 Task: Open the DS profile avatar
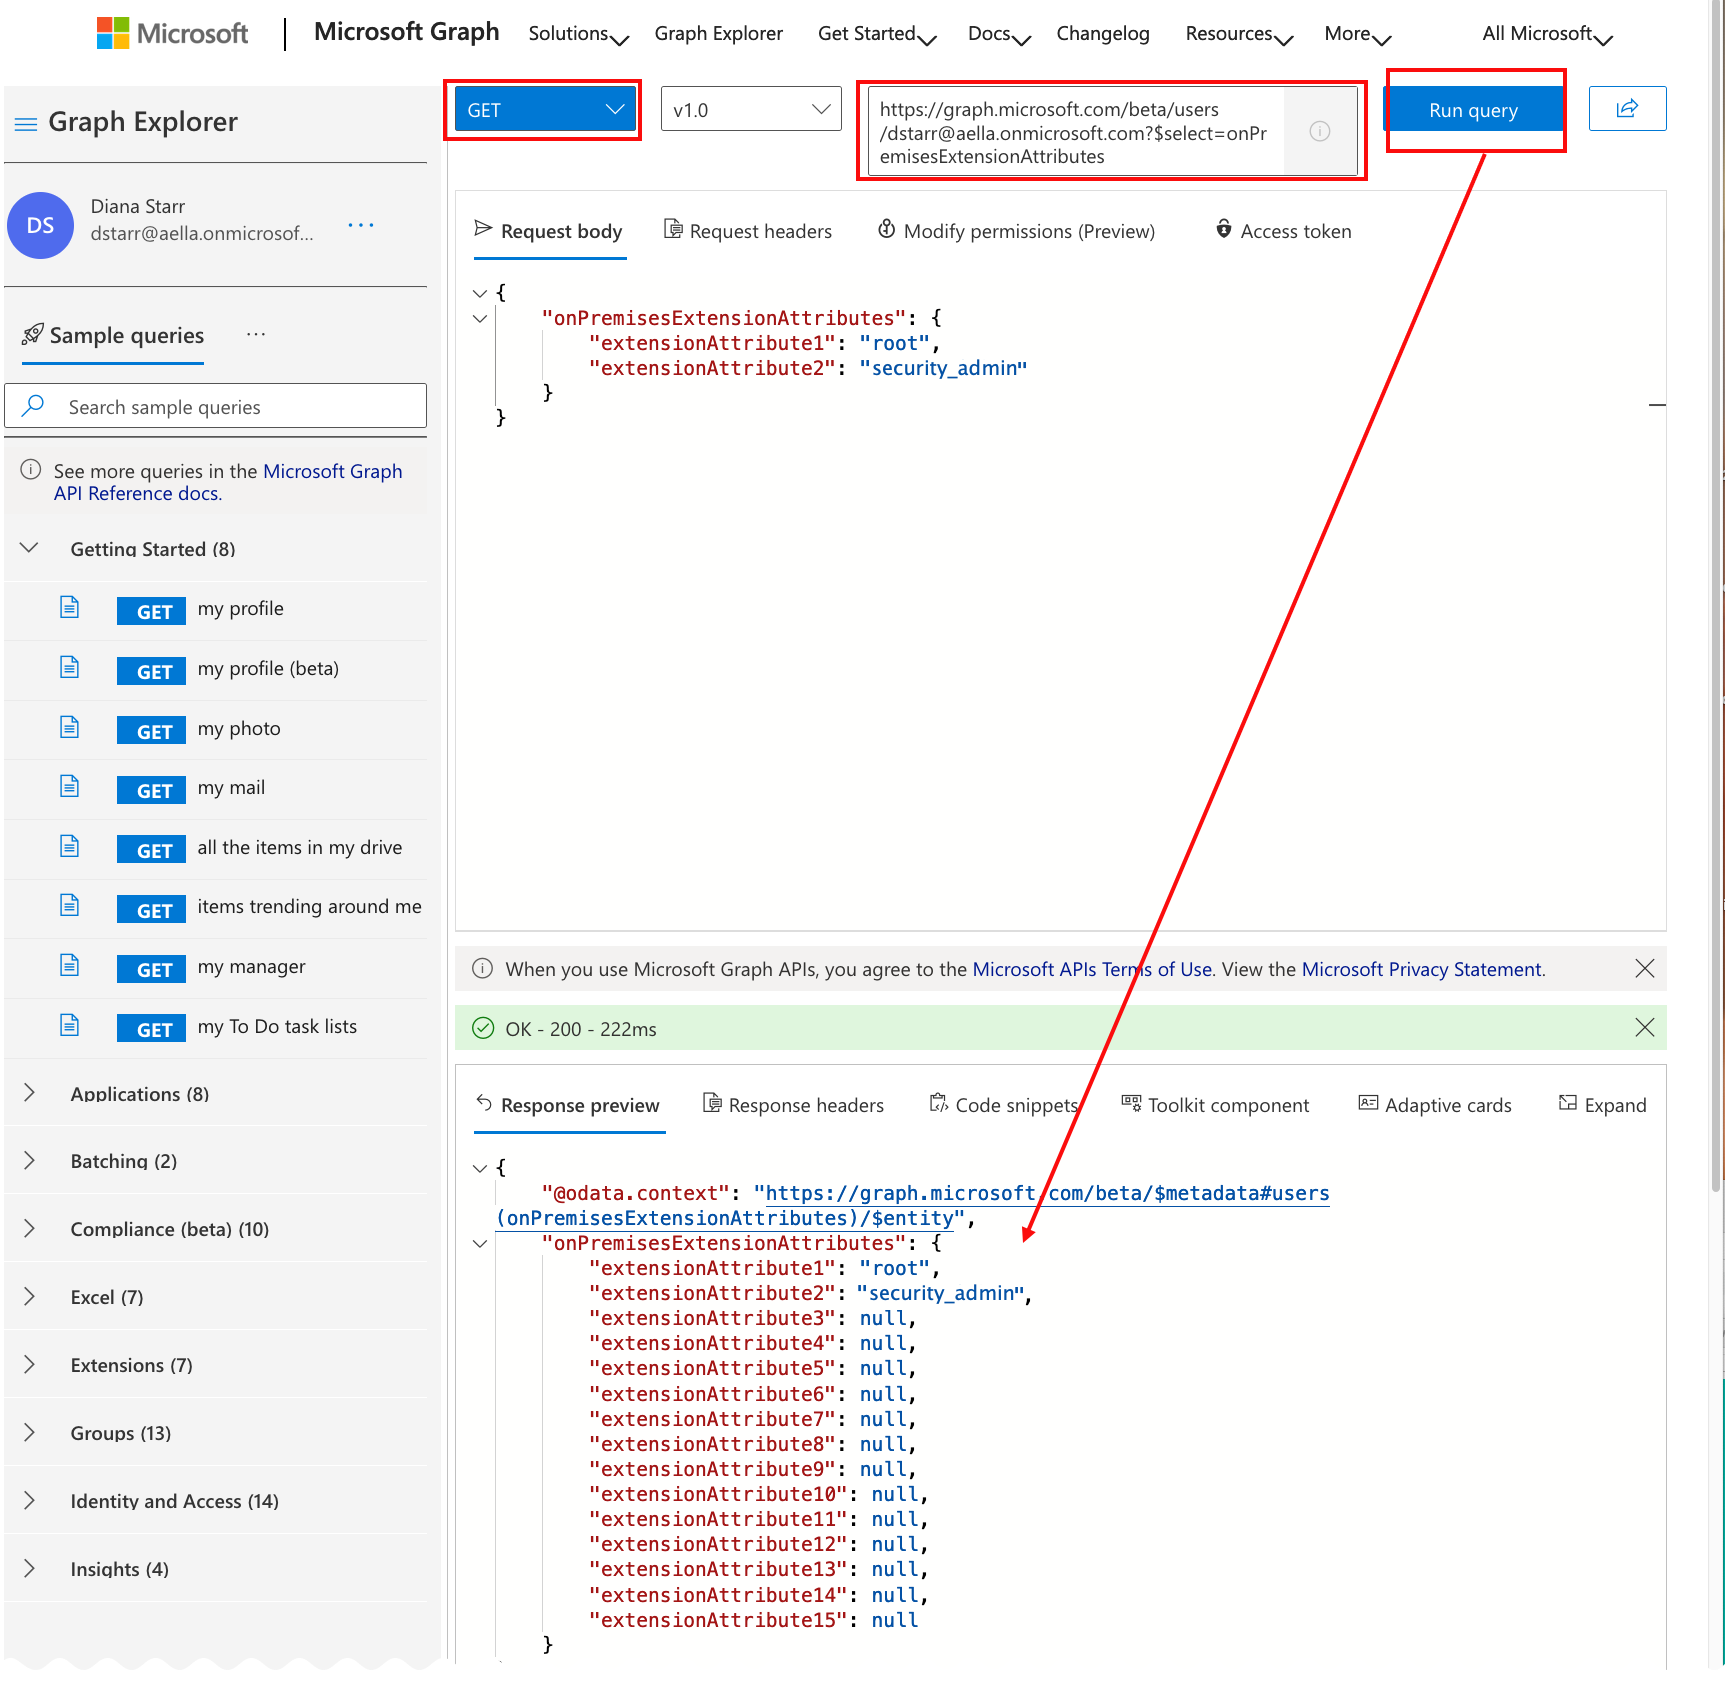click(x=41, y=226)
